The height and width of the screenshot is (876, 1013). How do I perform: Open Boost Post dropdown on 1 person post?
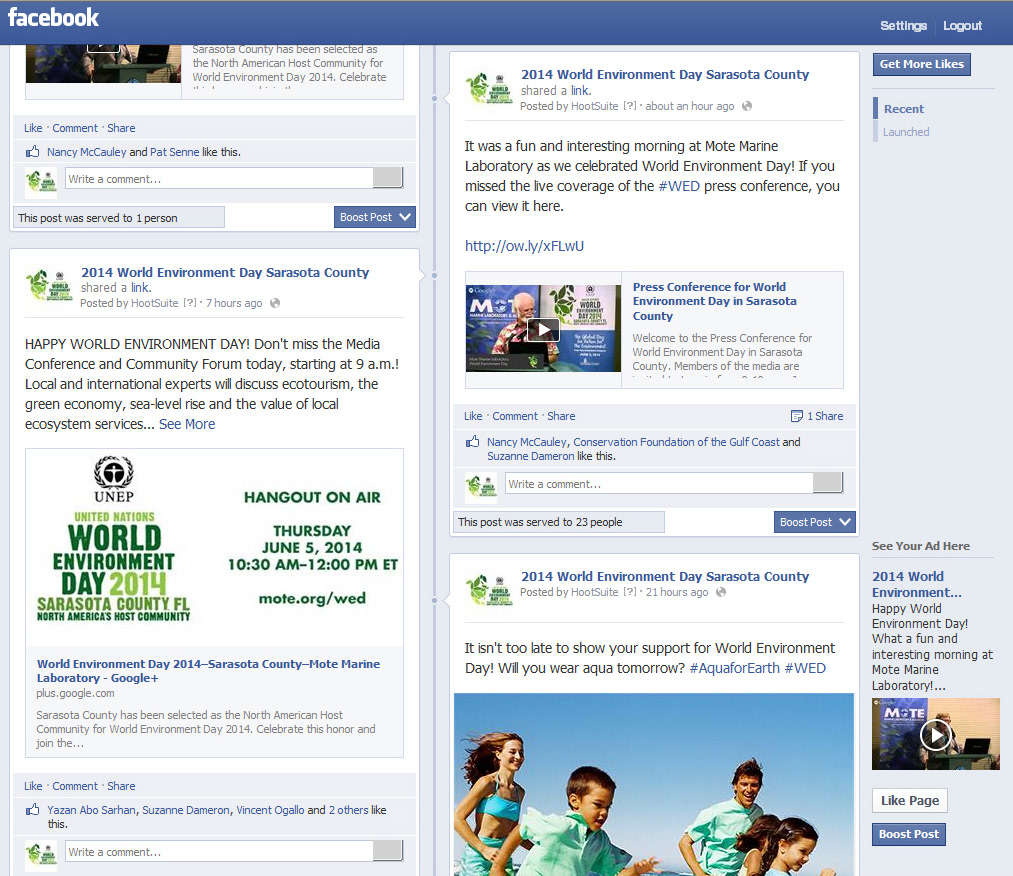[375, 217]
